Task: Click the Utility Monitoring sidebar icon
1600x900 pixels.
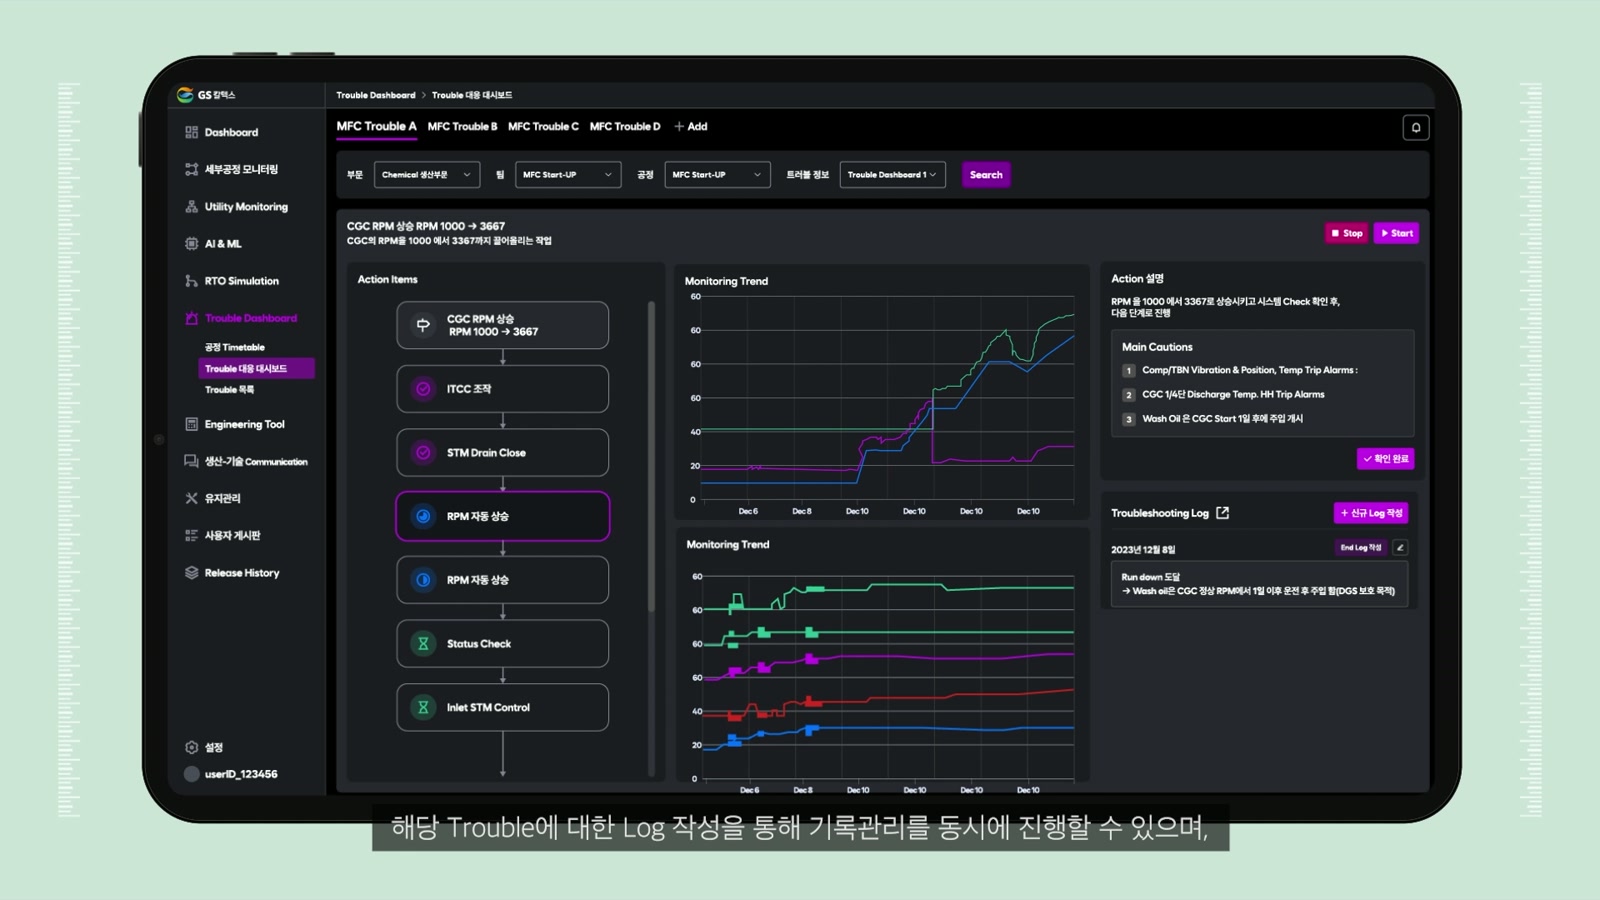Action: (x=191, y=207)
